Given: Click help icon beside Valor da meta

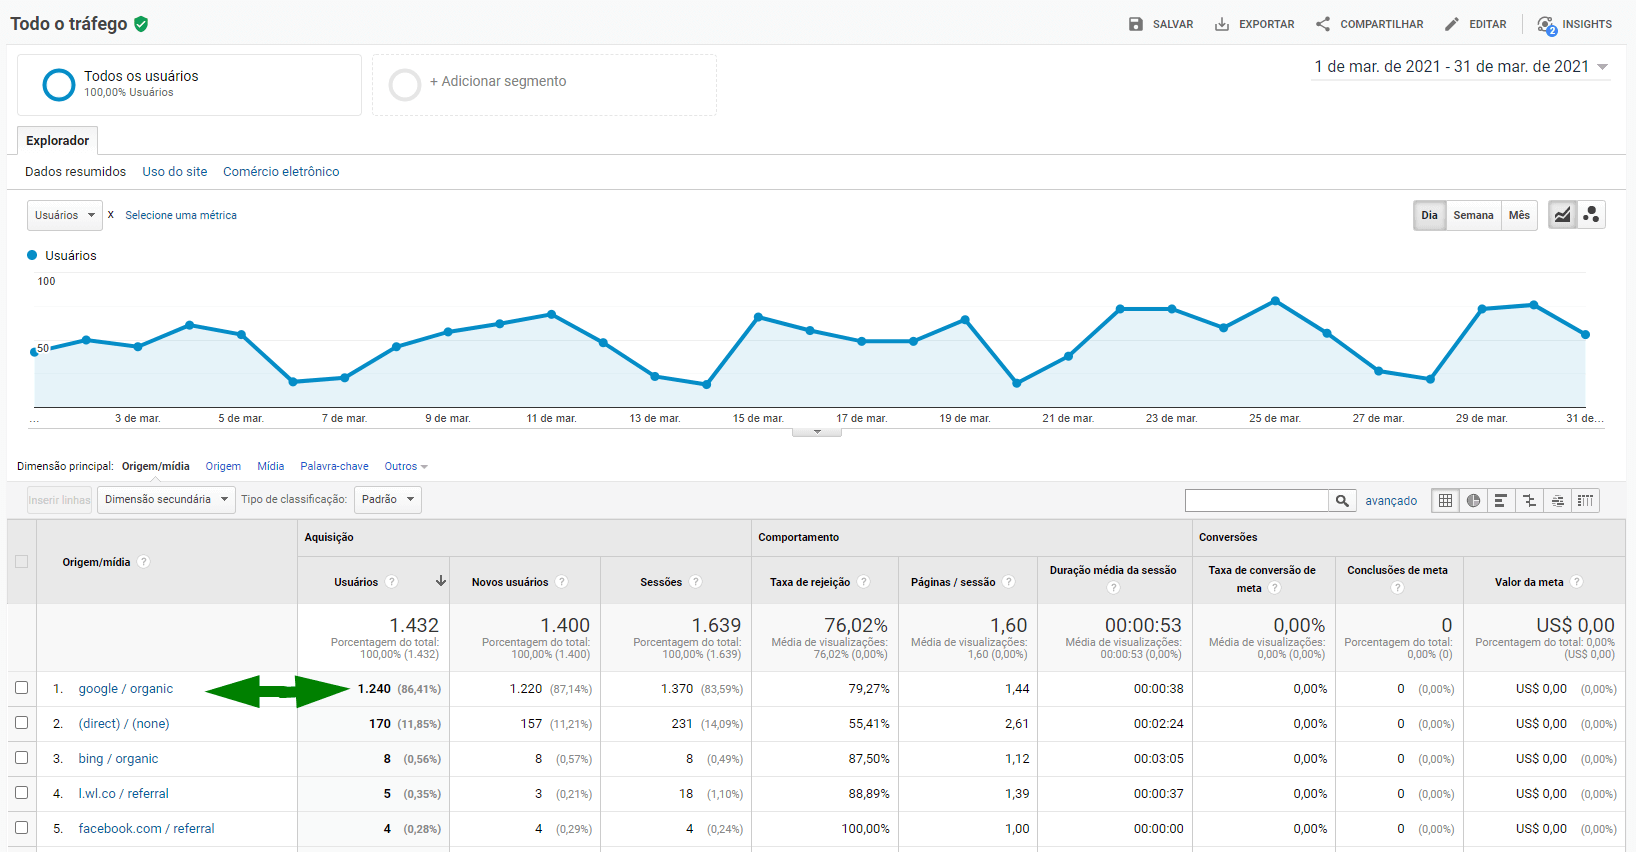Looking at the screenshot, I should 1577,582.
